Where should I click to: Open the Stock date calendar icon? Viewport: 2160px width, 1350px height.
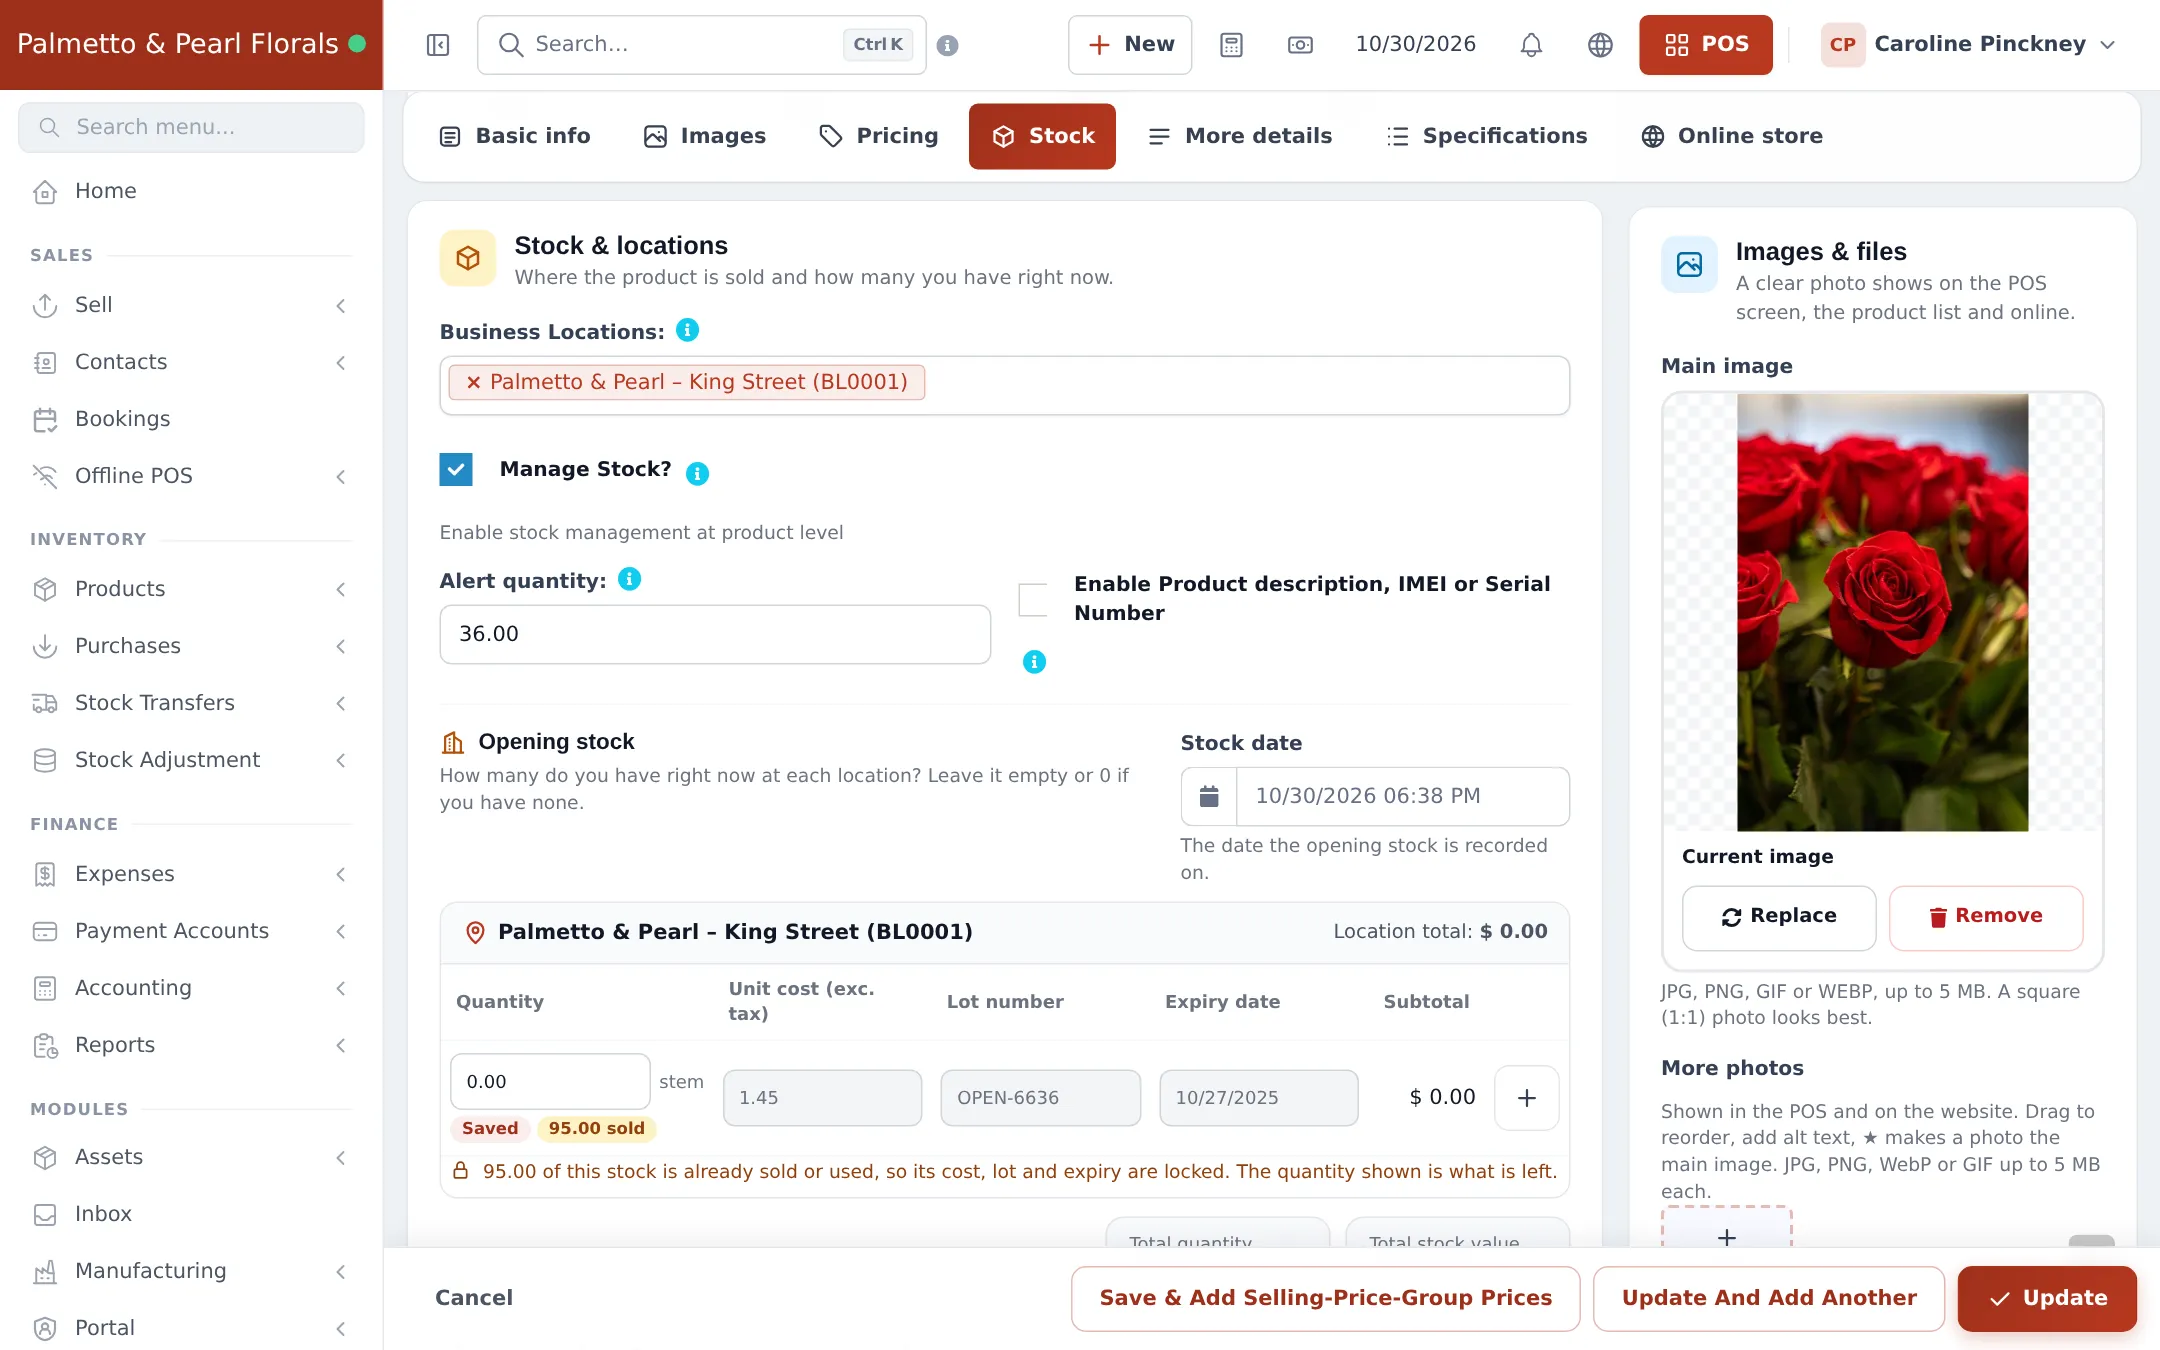pyautogui.click(x=1209, y=796)
